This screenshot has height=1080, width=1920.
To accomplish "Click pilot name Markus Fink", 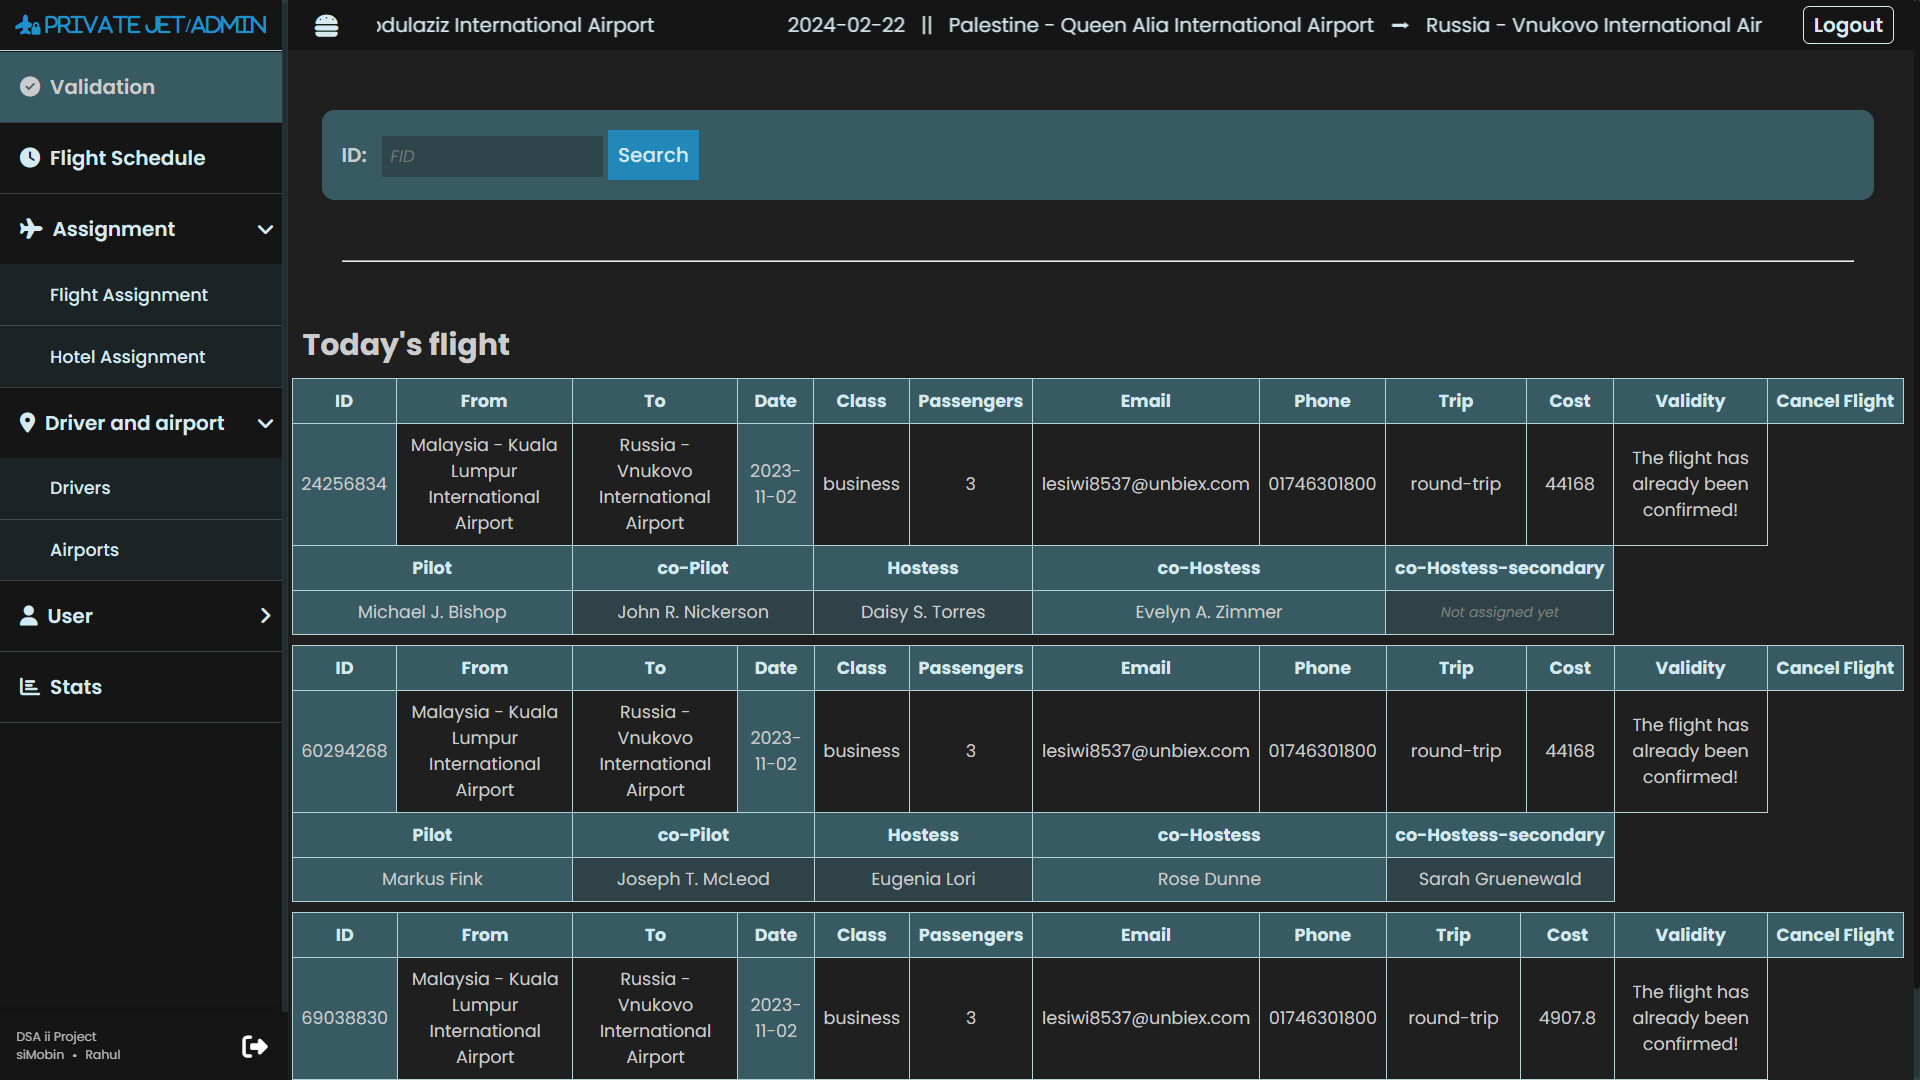I will (x=432, y=879).
